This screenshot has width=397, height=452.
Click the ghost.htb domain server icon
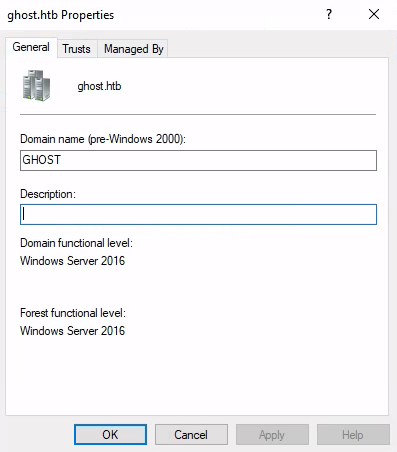tap(36, 85)
